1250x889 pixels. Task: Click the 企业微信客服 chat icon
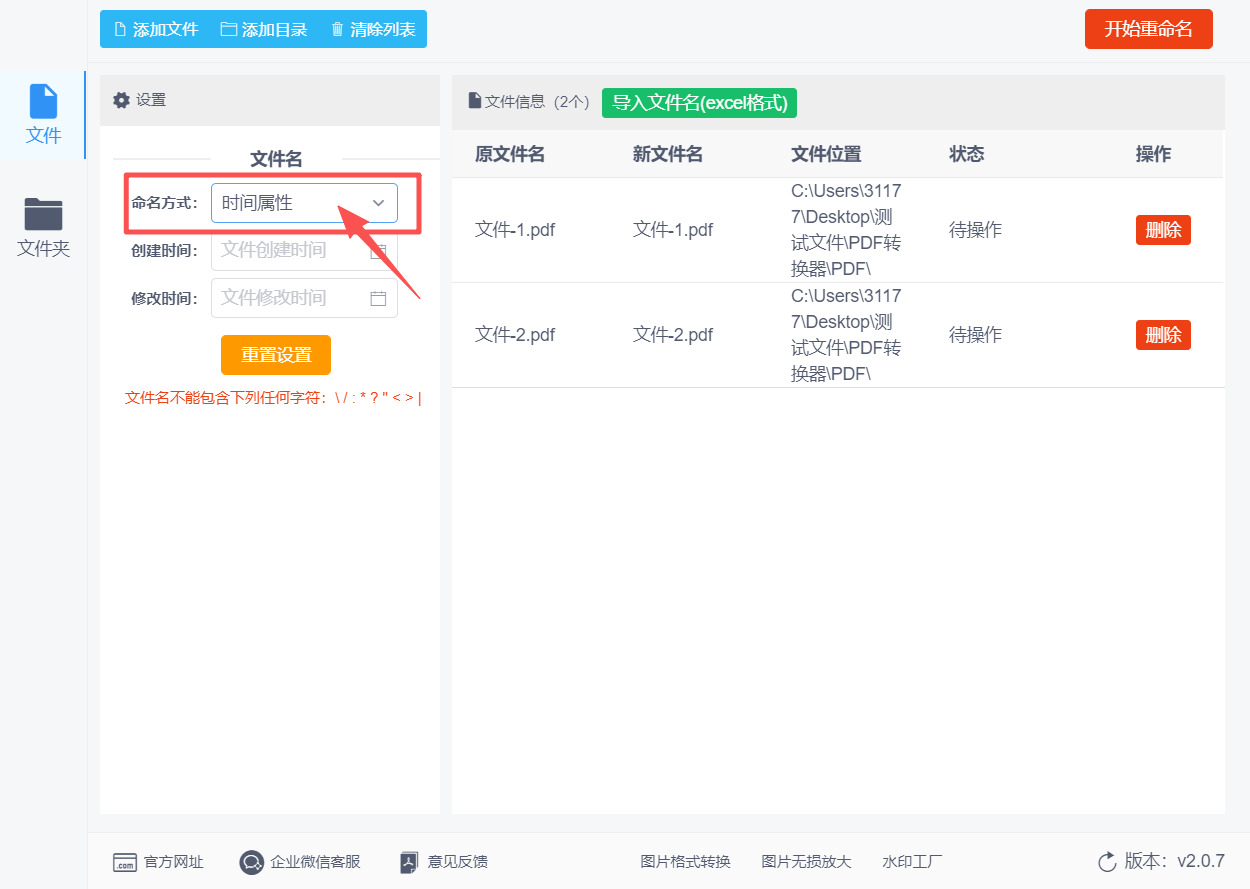point(252,862)
